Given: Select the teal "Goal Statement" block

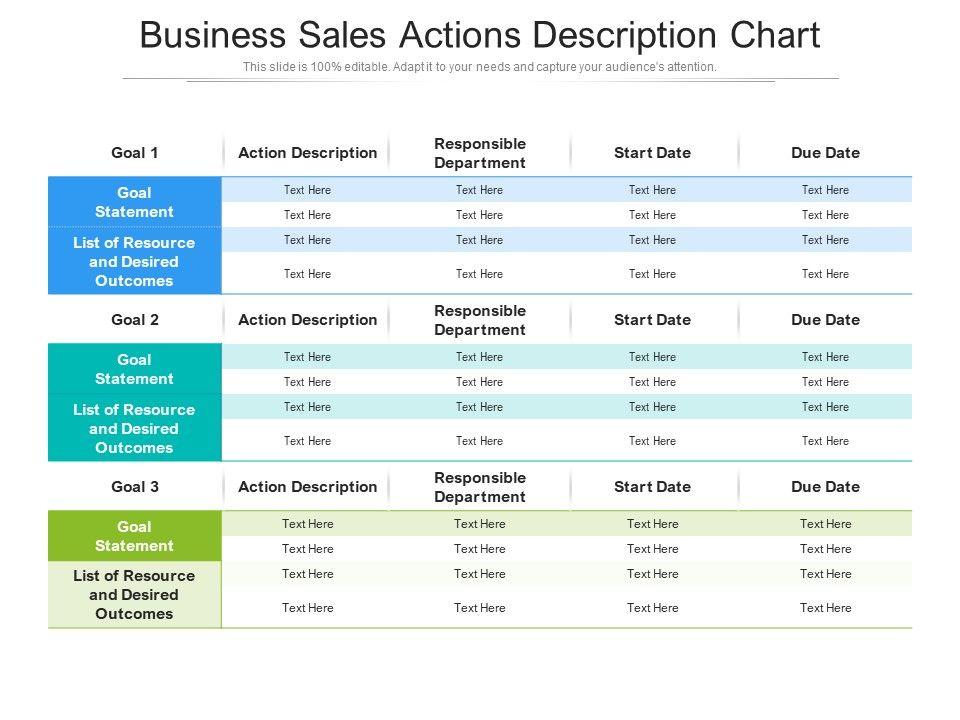Looking at the screenshot, I should 135,369.
